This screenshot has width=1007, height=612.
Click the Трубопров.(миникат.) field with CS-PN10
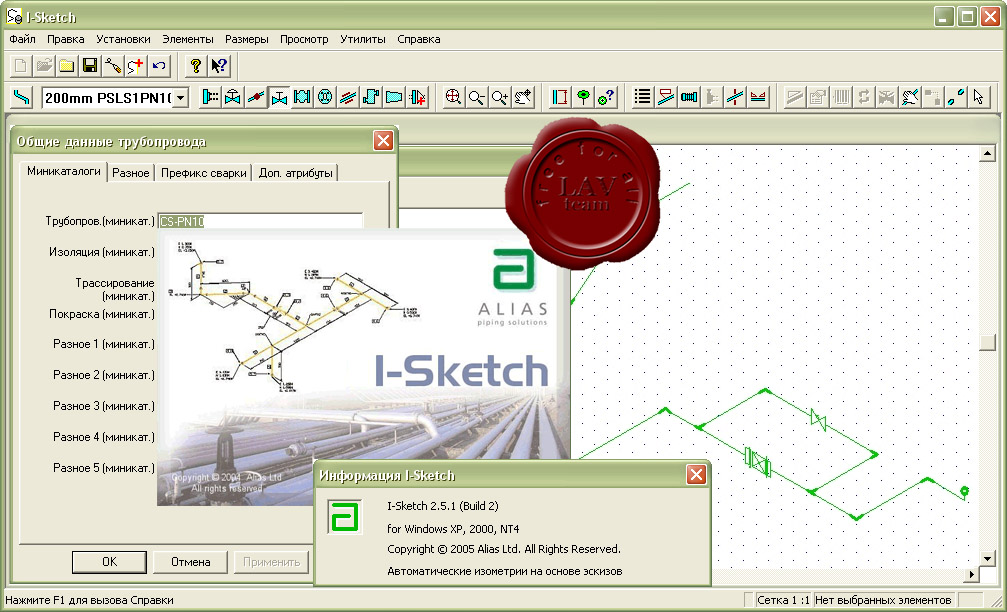(260, 221)
